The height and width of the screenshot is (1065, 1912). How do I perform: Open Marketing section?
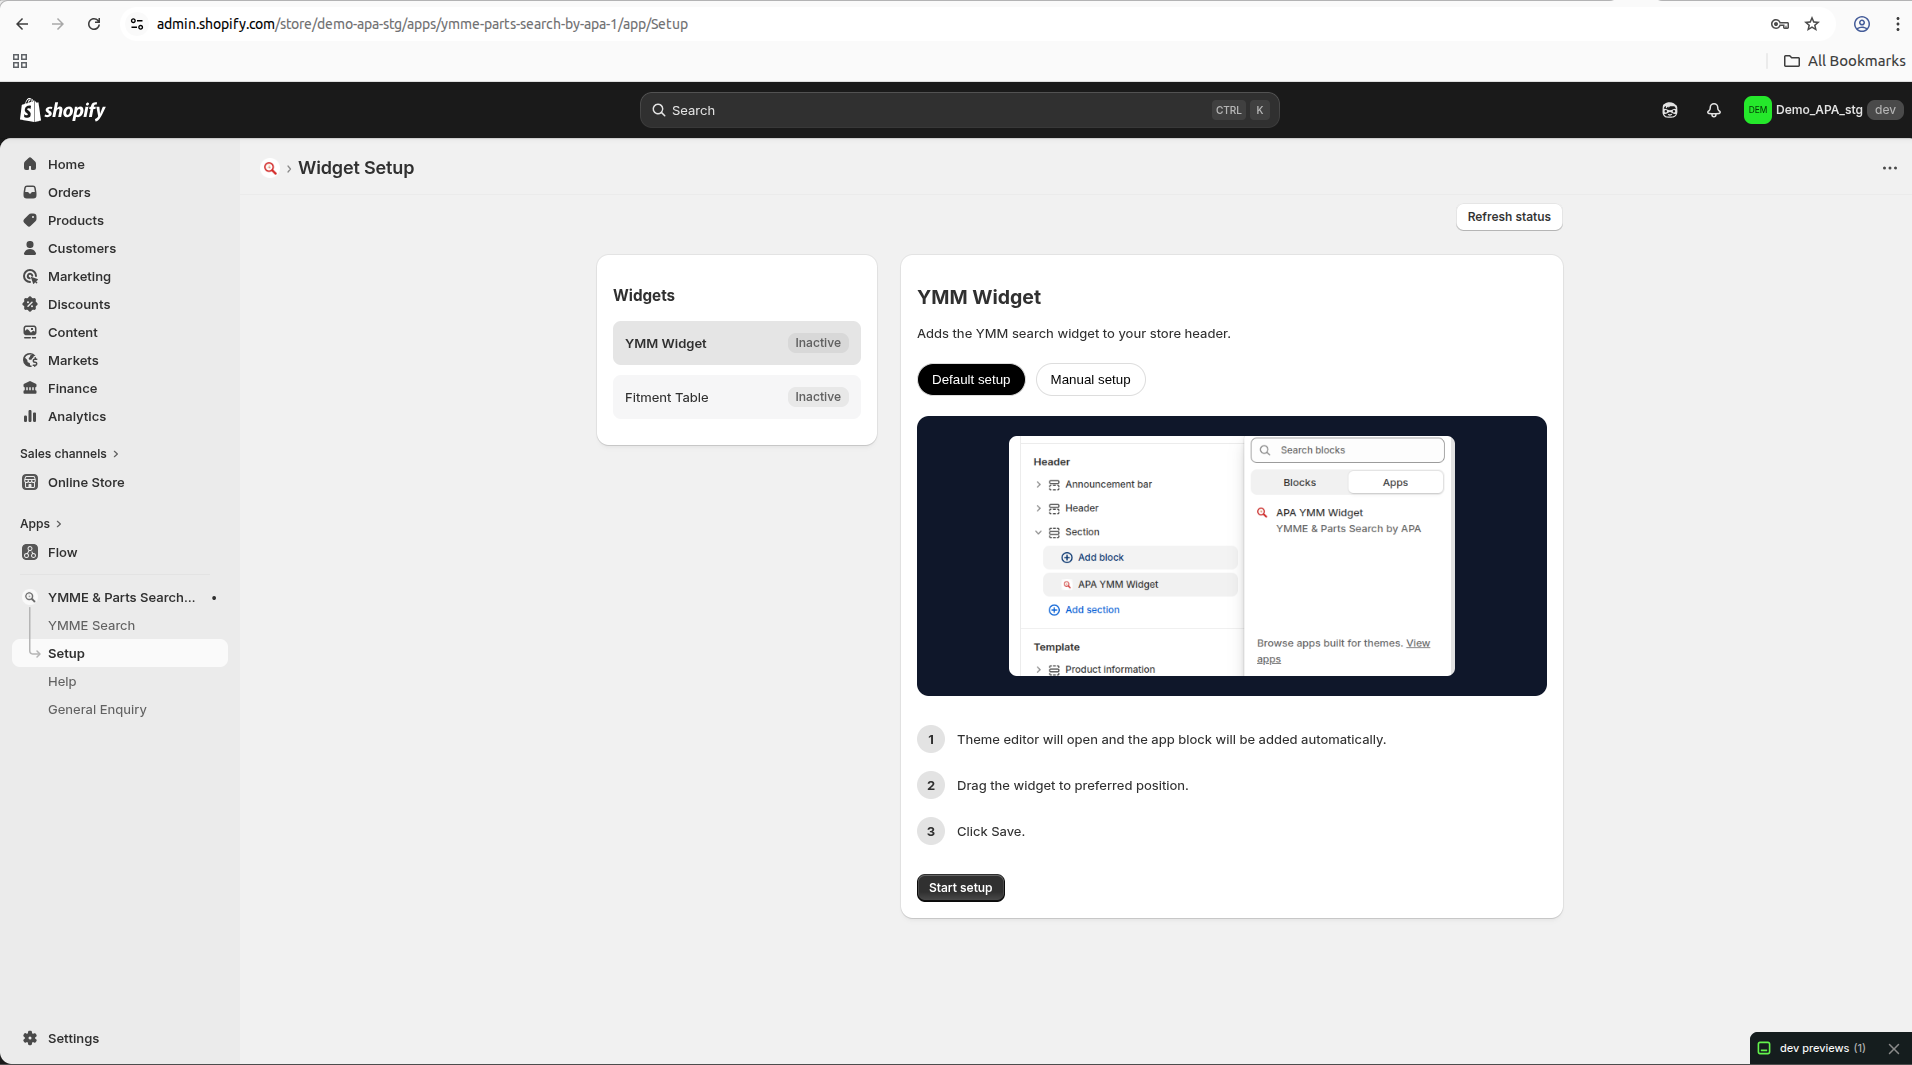pos(79,276)
